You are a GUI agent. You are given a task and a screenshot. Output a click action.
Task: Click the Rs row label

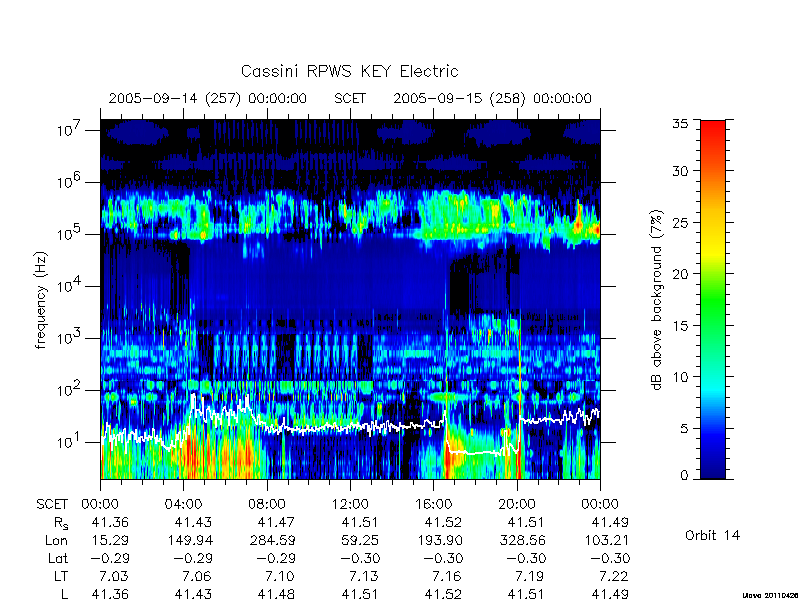pos(61,523)
